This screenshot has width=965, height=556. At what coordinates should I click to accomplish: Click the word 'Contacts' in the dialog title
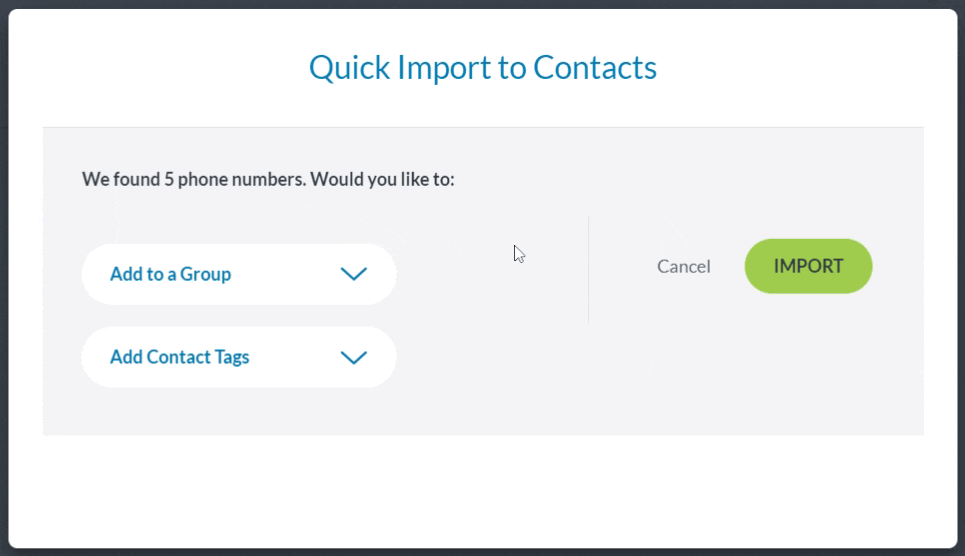[594, 68]
